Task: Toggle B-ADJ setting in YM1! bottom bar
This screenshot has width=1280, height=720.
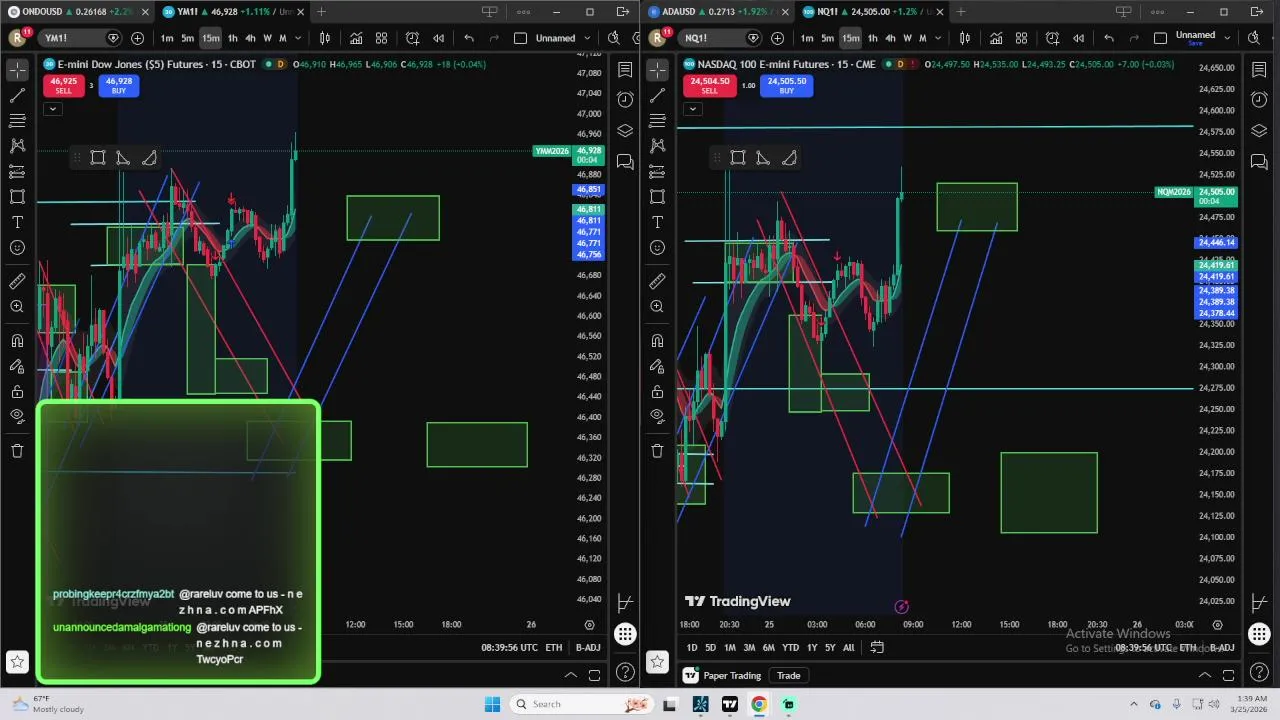Action: [x=588, y=648]
